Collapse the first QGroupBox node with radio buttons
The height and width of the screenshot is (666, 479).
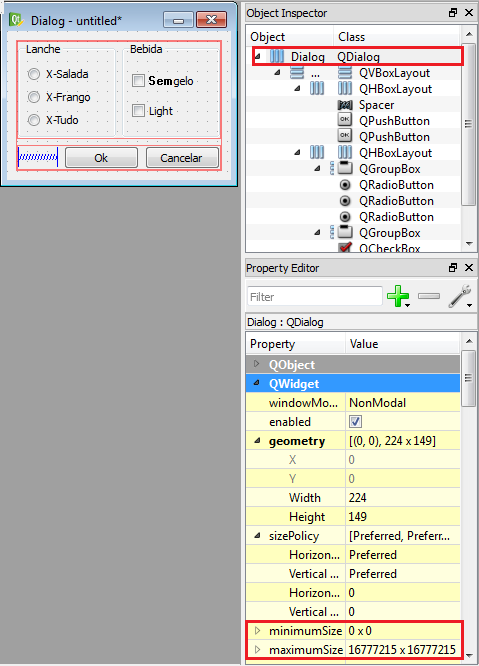(x=318, y=168)
